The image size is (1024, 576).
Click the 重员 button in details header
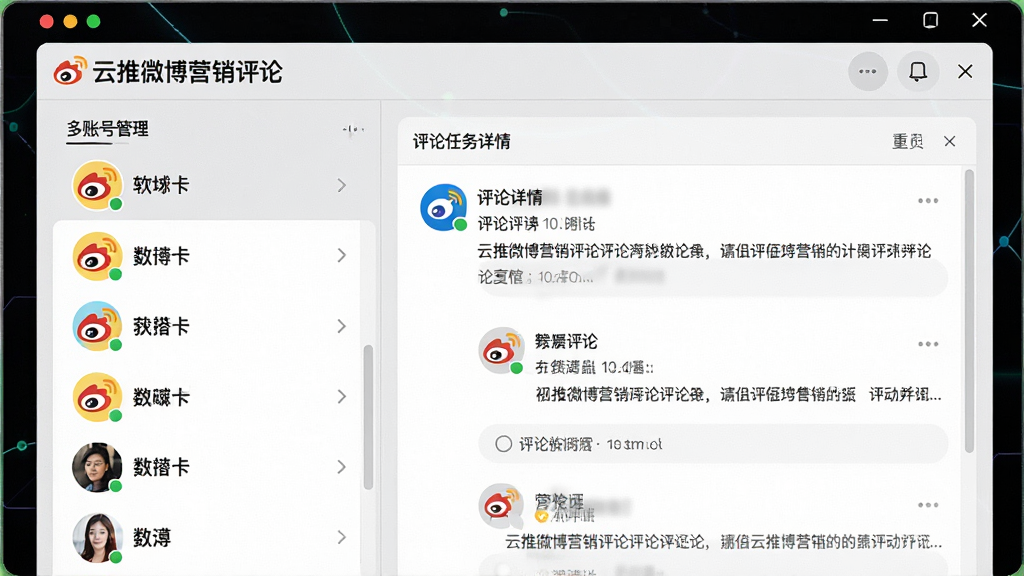[x=908, y=141]
